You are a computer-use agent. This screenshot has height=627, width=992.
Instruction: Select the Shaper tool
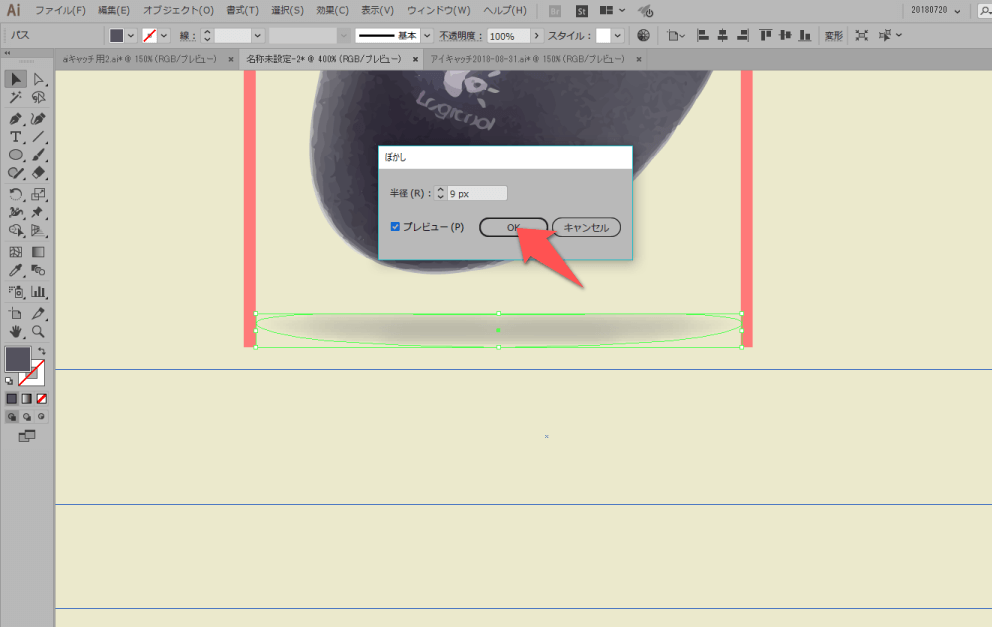[16, 173]
